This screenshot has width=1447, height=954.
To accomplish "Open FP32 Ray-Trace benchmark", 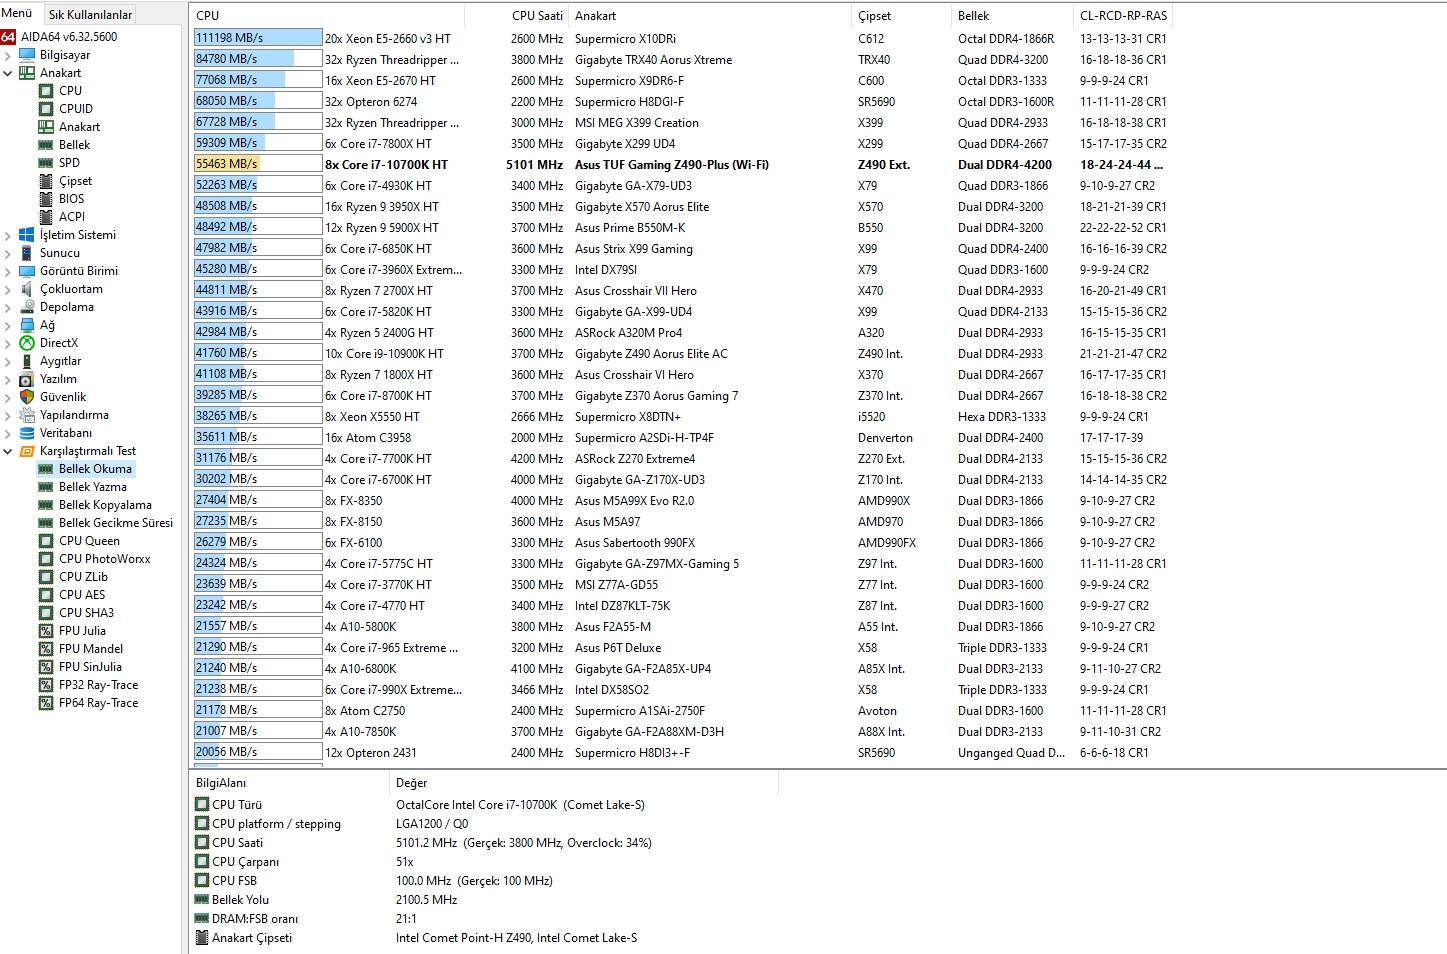I will point(98,685).
